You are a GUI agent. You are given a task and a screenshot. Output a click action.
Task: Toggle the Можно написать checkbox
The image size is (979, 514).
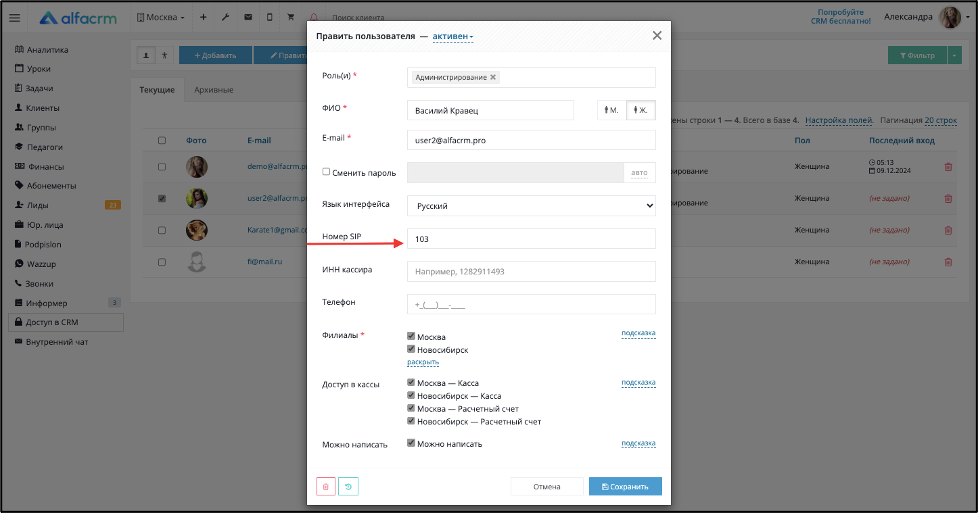411,443
